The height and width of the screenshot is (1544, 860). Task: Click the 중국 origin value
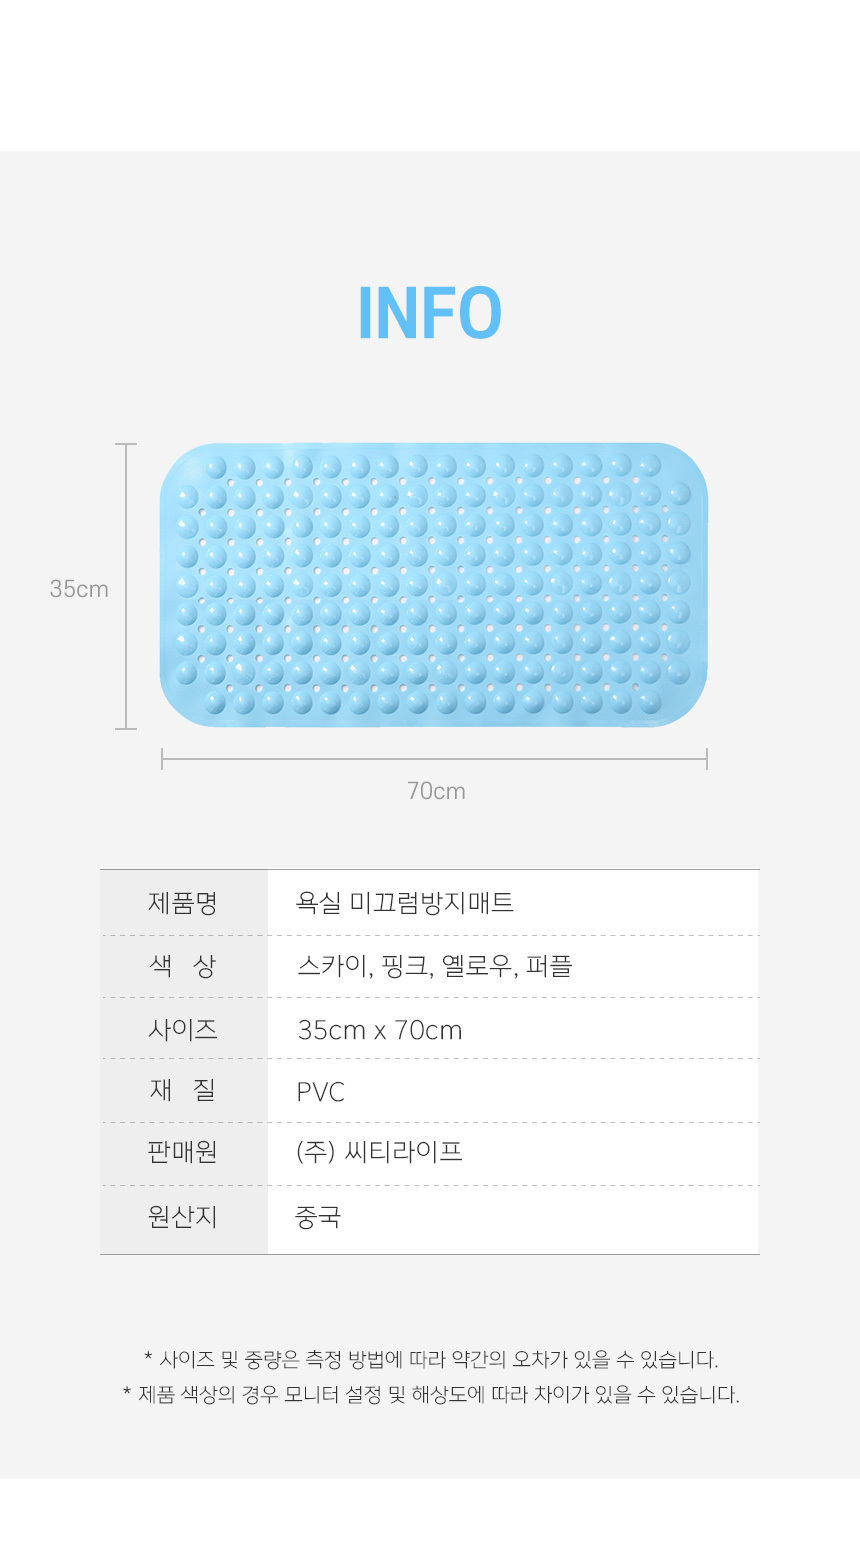pyautogui.click(x=318, y=1217)
